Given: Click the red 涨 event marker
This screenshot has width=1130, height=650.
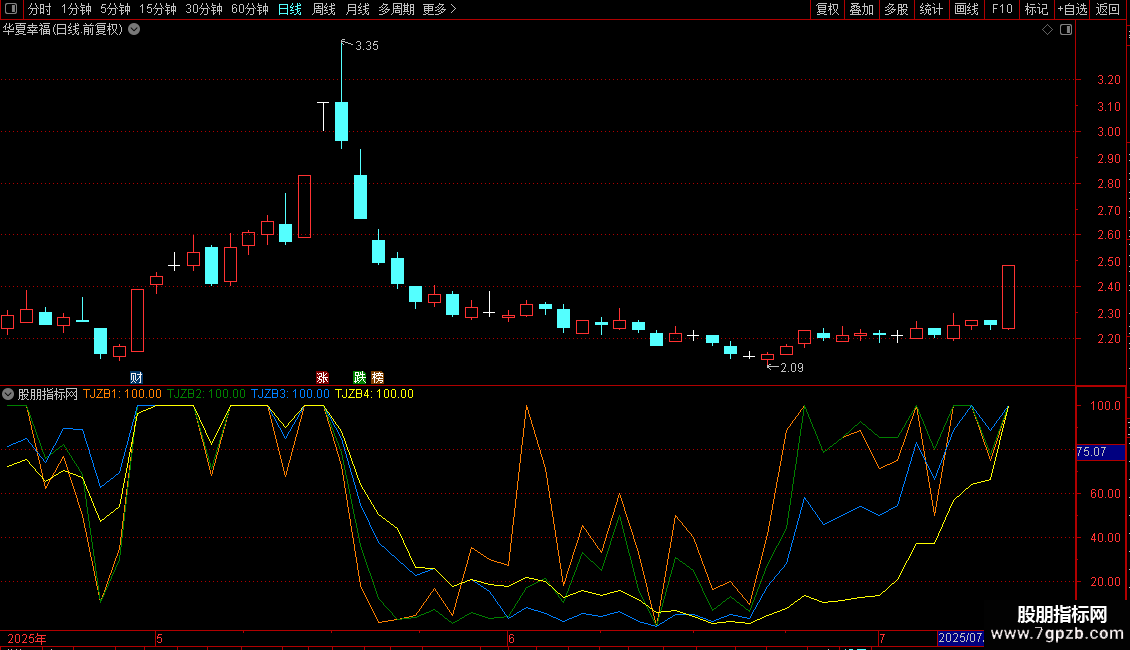Looking at the screenshot, I should click(x=322, y=378).
